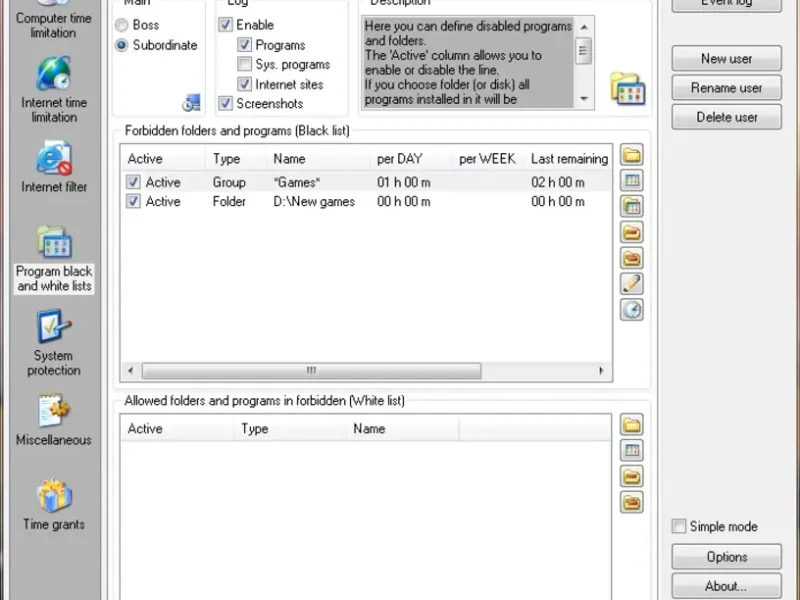Viewport: 800px width, 600px height.
Task: Click the clock time-limit button for black list
Action: 632,310
